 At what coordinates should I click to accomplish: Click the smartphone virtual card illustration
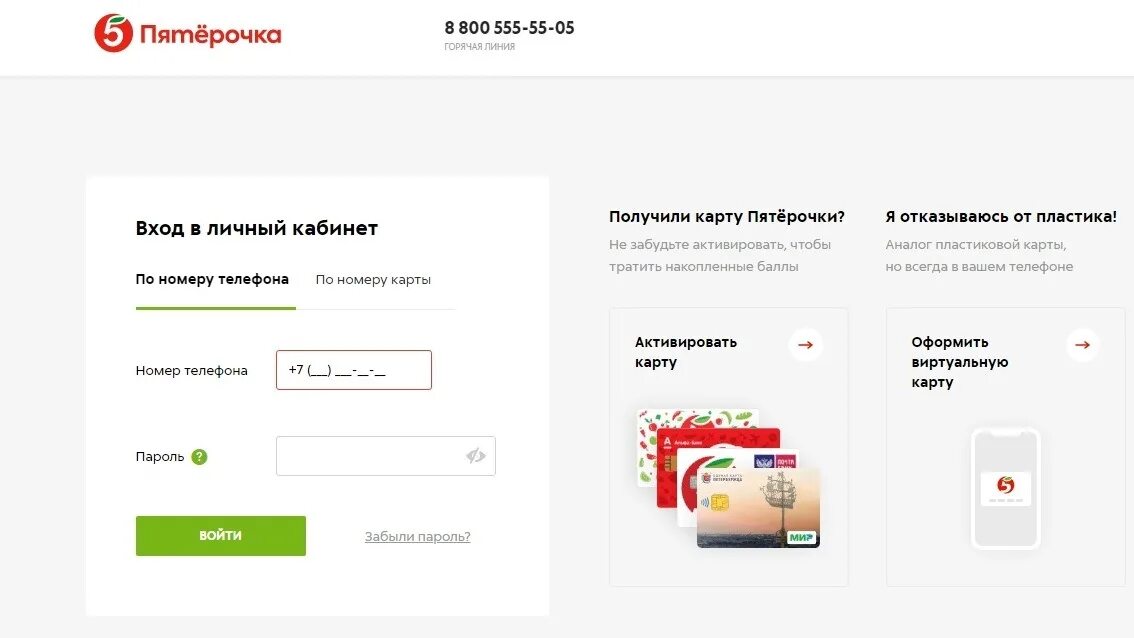coord(1005,488)
